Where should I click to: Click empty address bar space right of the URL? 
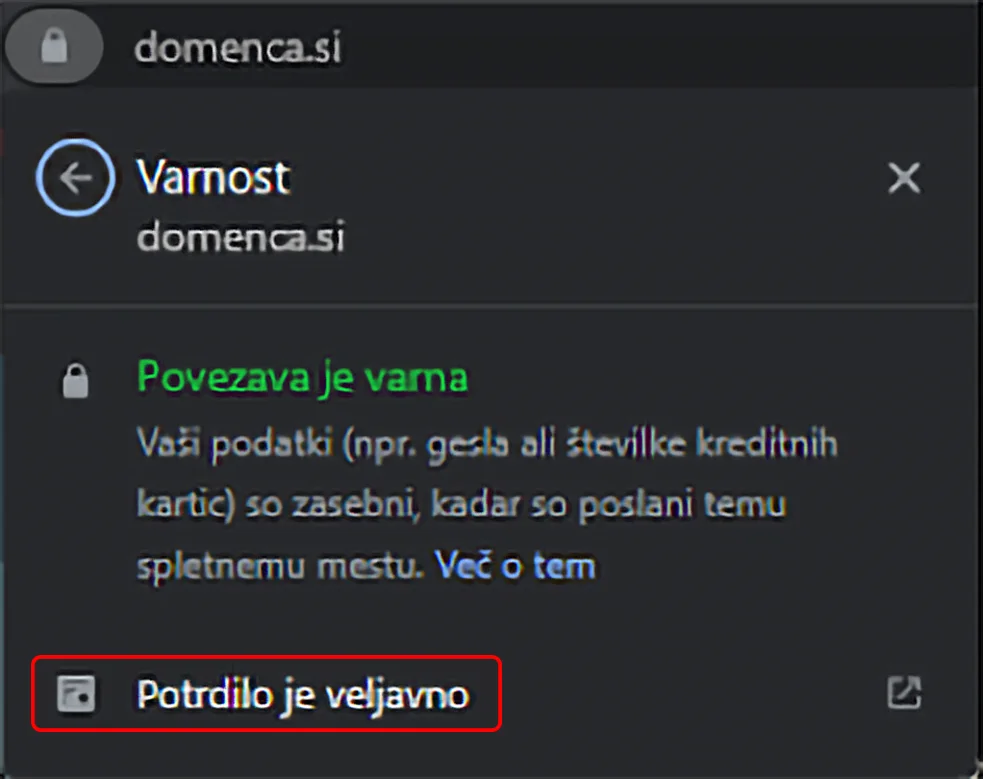[650, 48]
